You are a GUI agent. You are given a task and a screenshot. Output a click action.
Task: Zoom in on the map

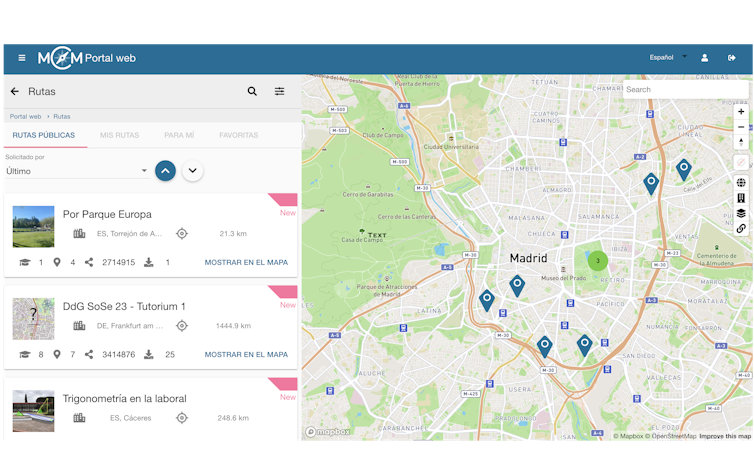[x=741, y=111]
